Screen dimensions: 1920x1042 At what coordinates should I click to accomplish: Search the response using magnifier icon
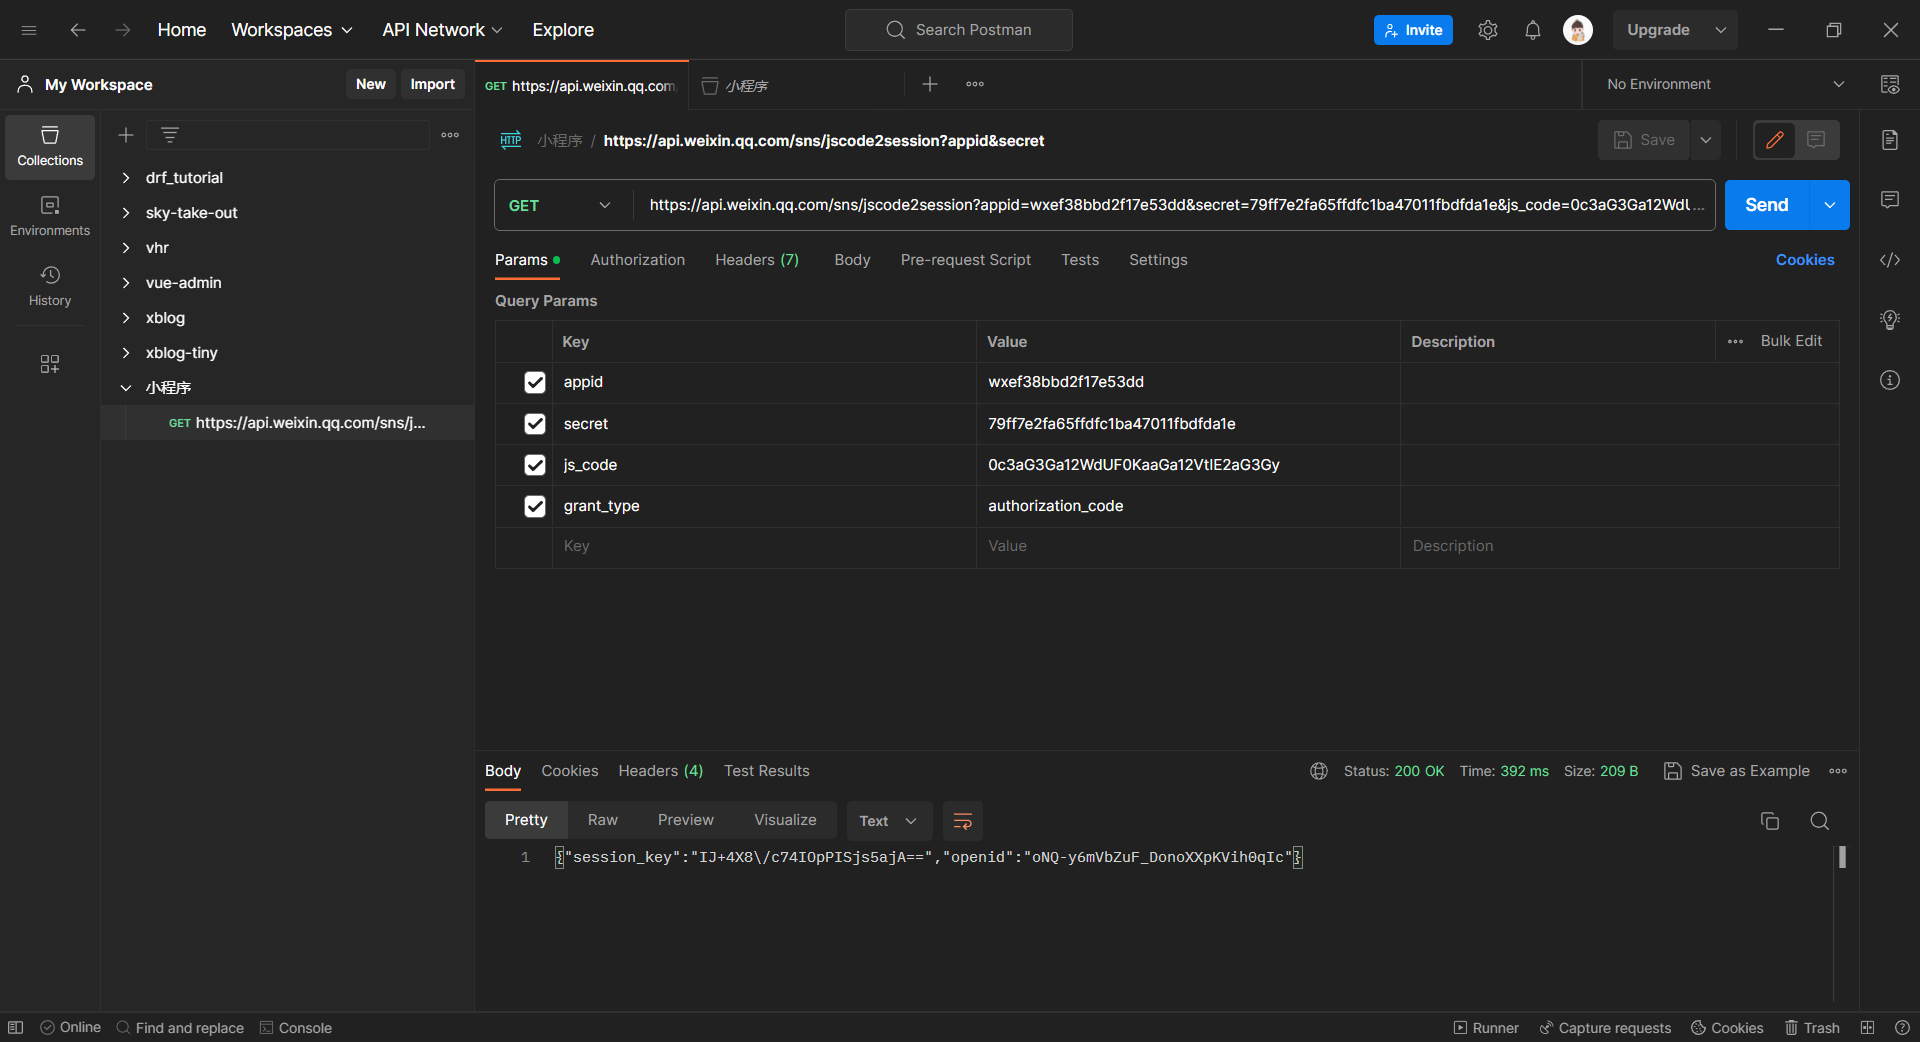pos(1819,821)
